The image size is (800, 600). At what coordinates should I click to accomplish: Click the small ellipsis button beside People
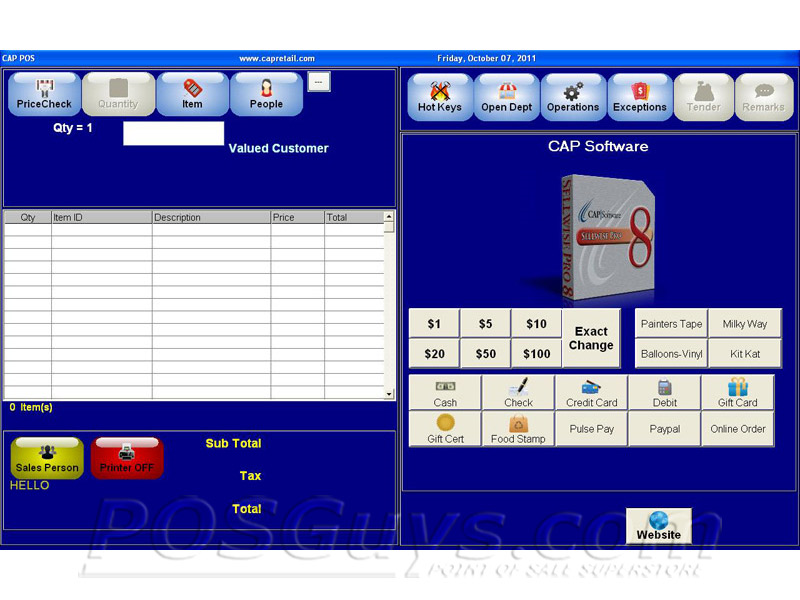tap(319, 82)
